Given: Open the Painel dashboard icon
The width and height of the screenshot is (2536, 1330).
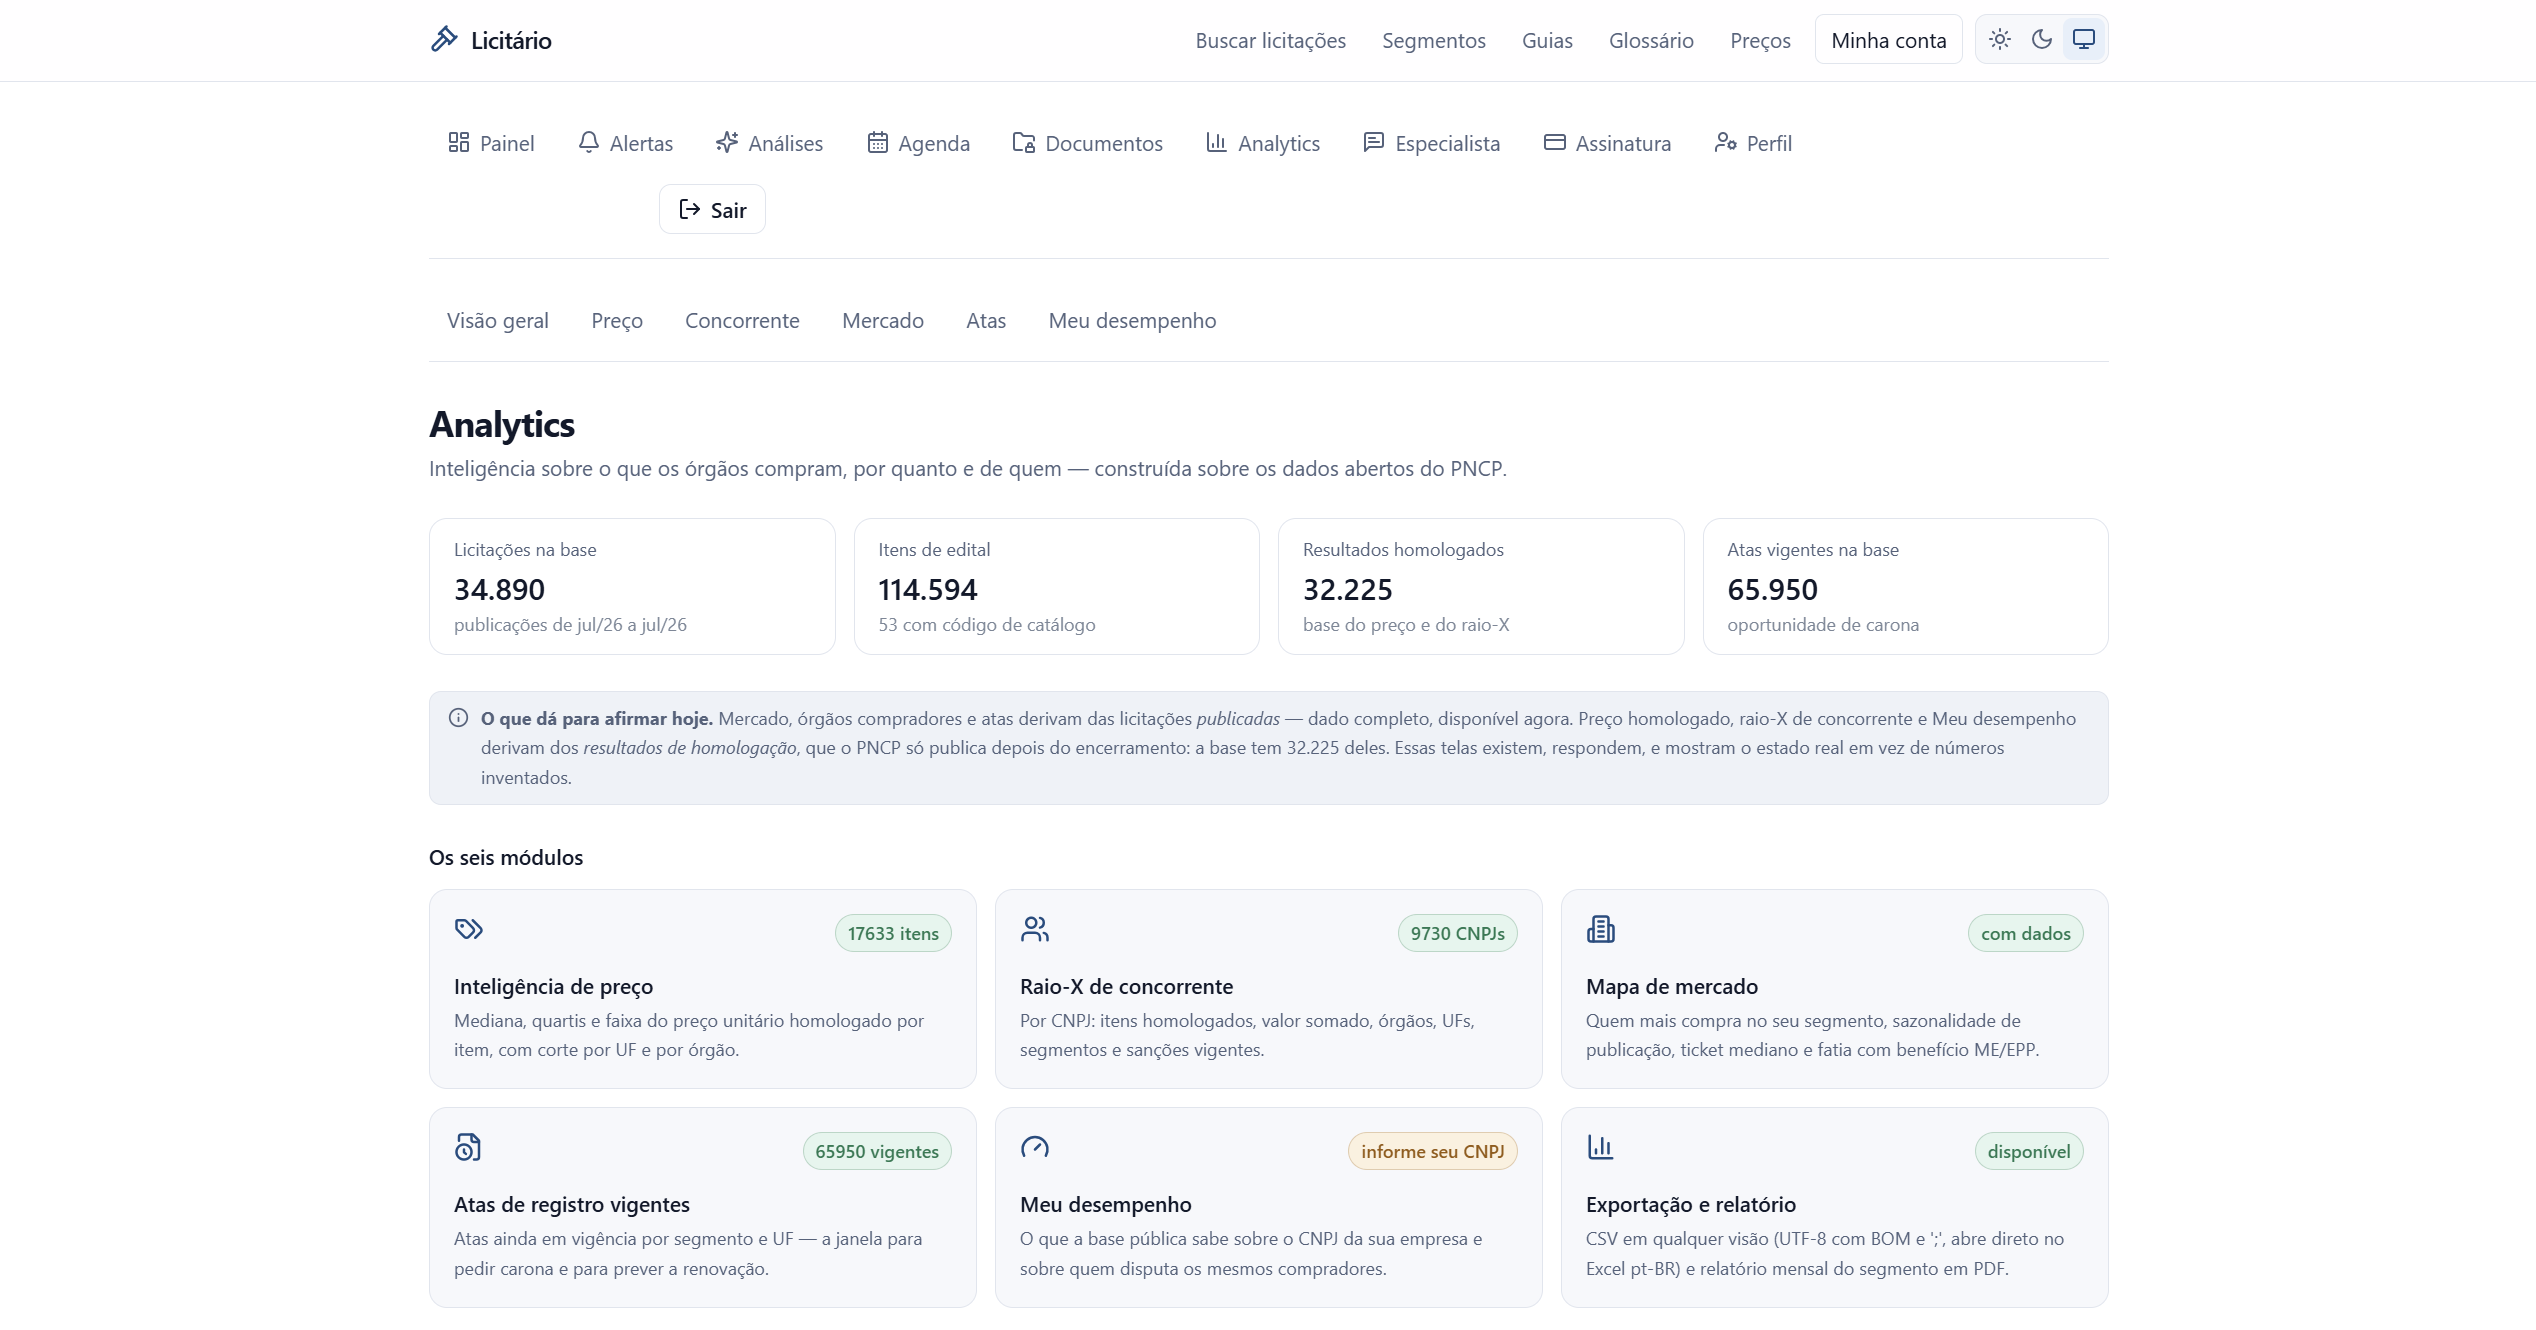Looking at the screenshot, I should pyautogui.click(x=459, y=143).
